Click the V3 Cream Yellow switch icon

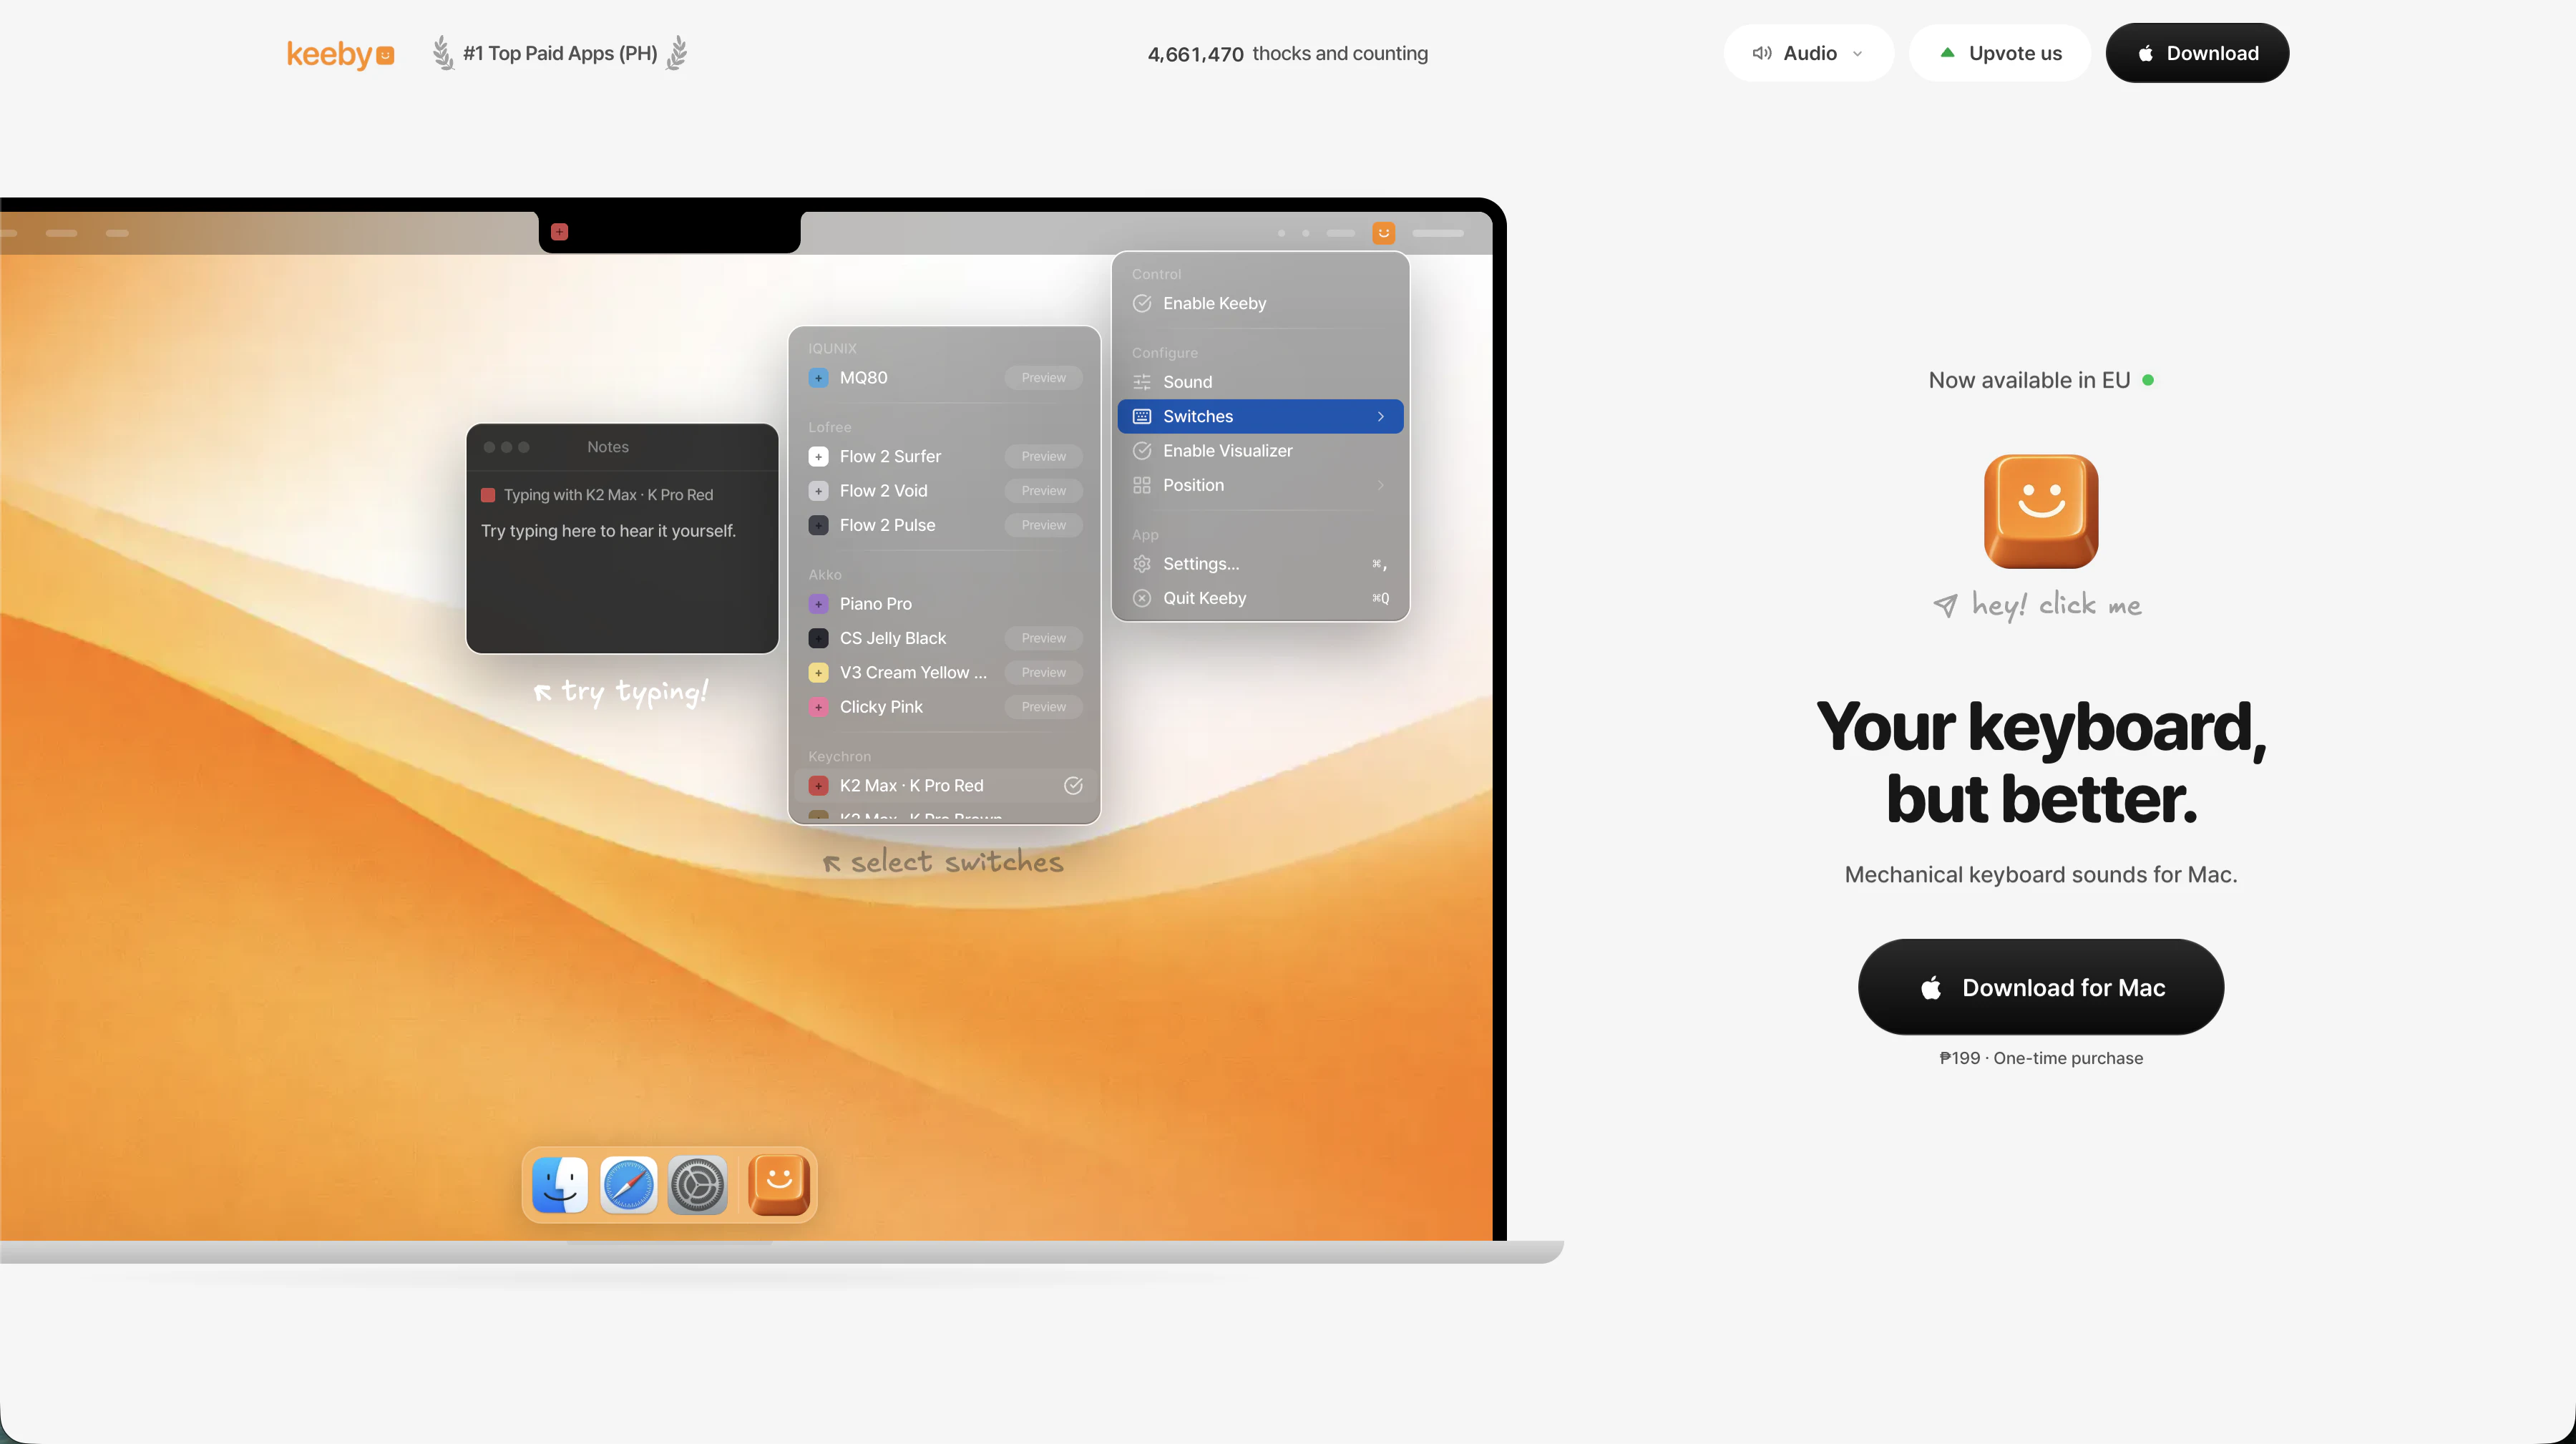818,673
